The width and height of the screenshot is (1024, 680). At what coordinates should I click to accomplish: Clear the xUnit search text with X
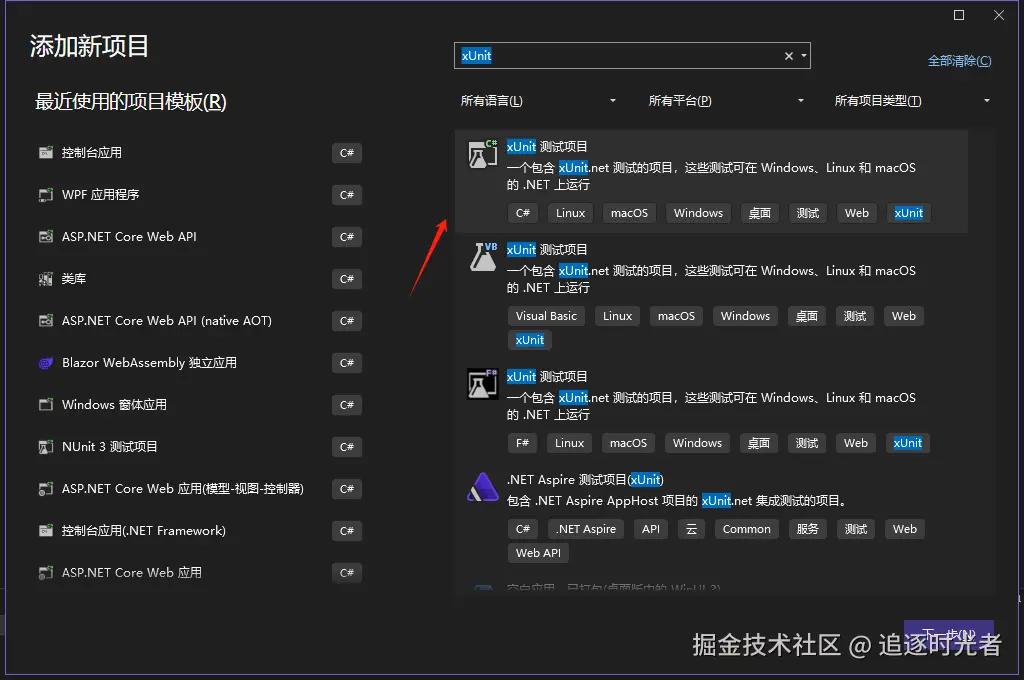[x=788, y=56]
